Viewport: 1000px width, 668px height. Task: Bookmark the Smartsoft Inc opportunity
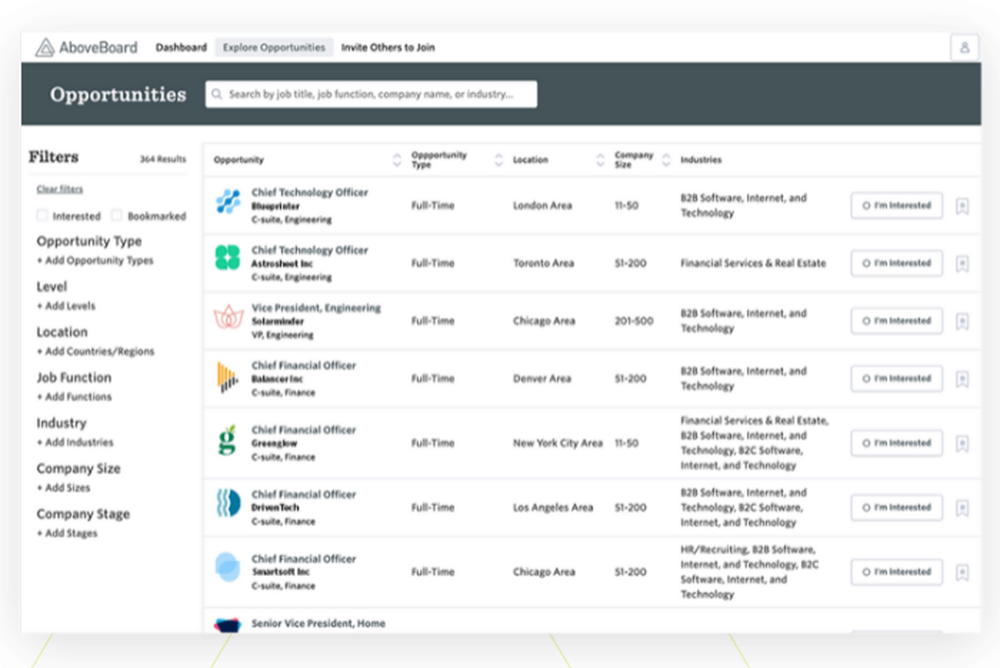[x=962, y=572]
